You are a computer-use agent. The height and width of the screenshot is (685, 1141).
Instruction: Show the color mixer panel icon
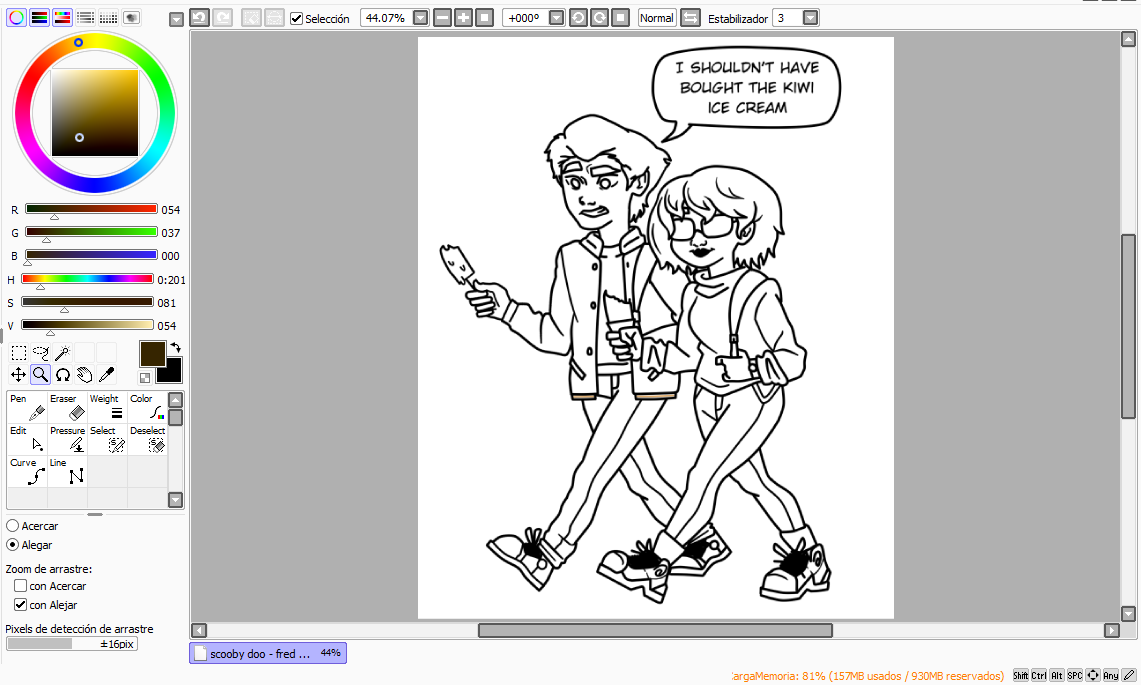[85, 17]
